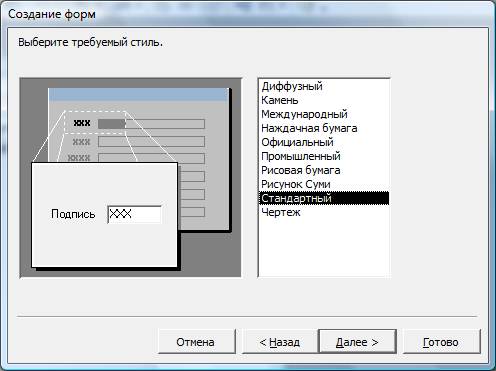
Task: Finish the wizard with Готово
Action: click(441, 342)
